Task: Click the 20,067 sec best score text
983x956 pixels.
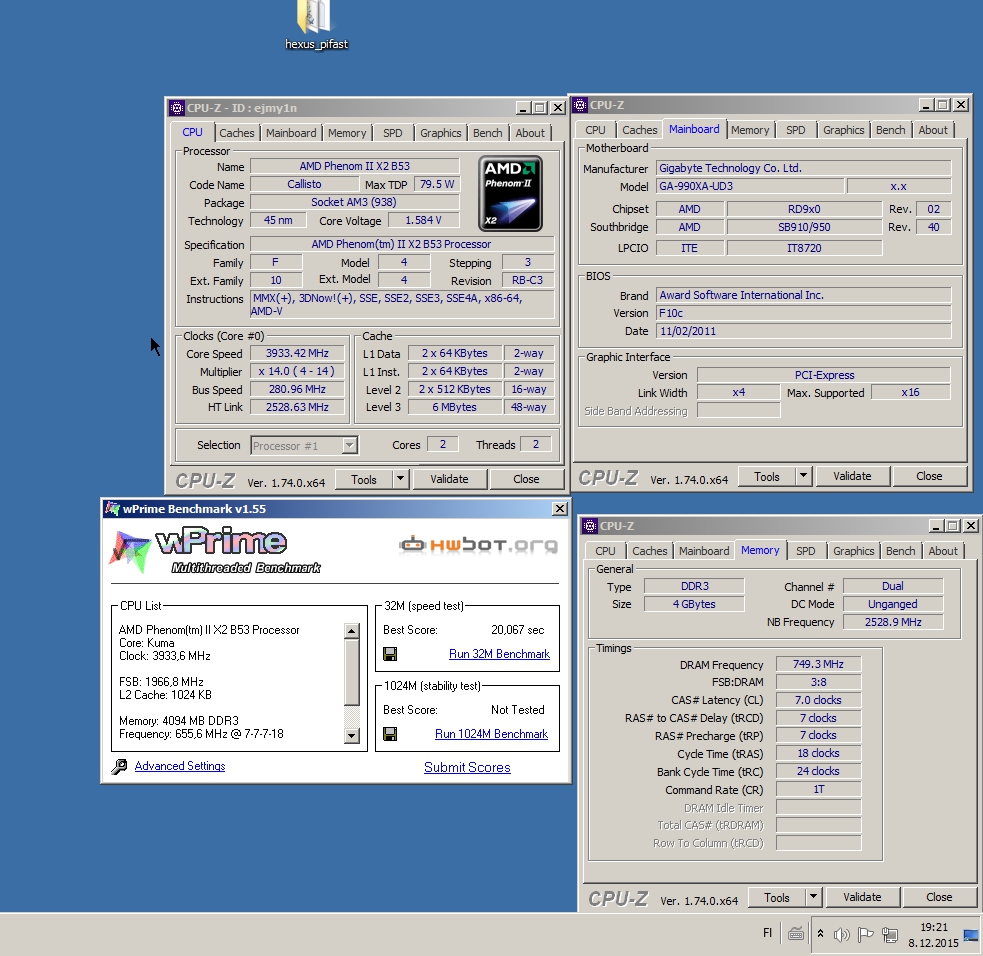Action: tap(517, 630)
